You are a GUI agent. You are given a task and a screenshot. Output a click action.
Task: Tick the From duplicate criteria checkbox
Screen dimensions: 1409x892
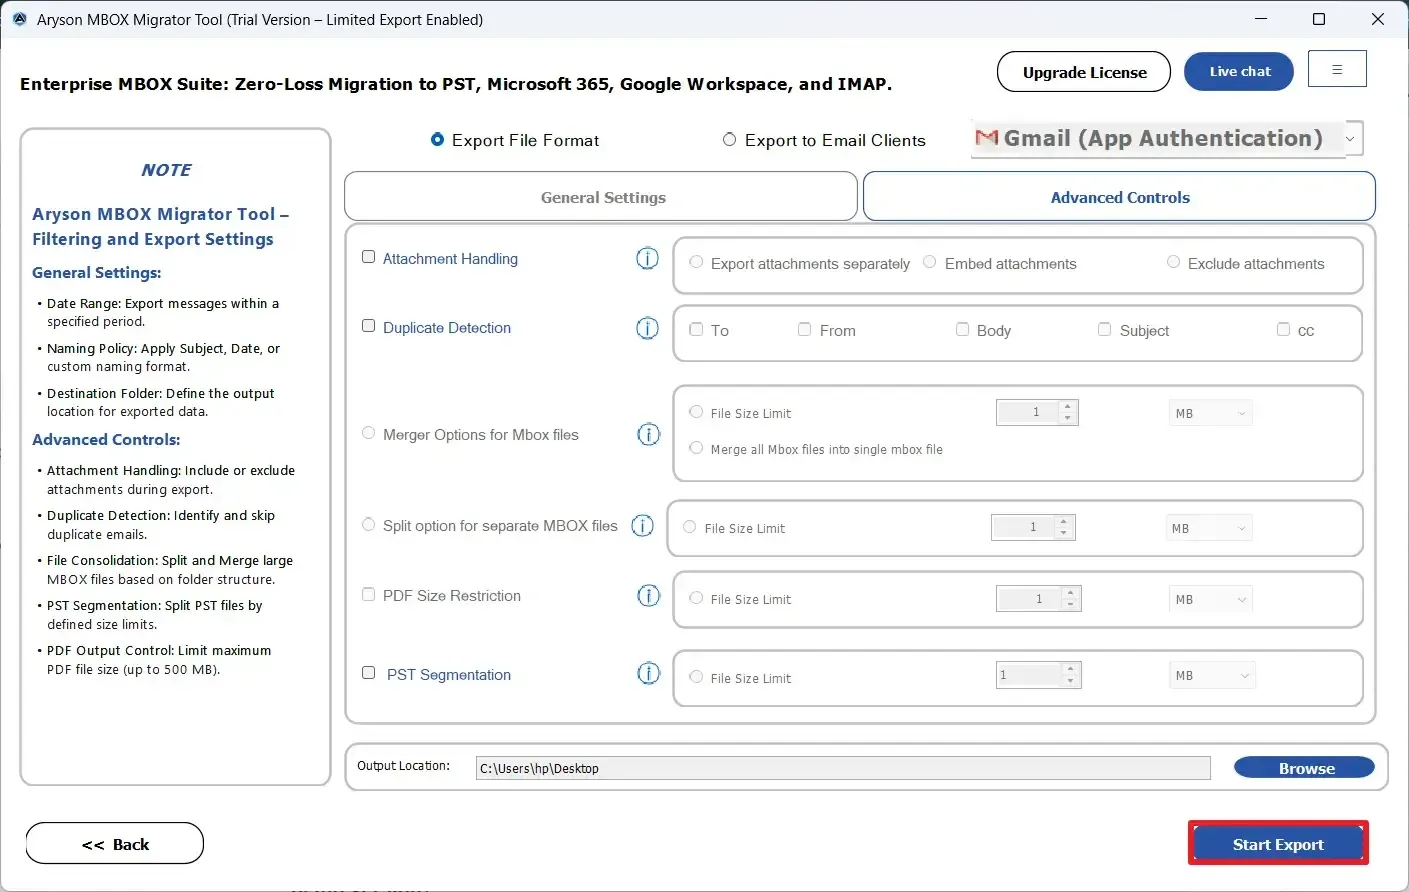pyautogui.click(x=804, y=329)
